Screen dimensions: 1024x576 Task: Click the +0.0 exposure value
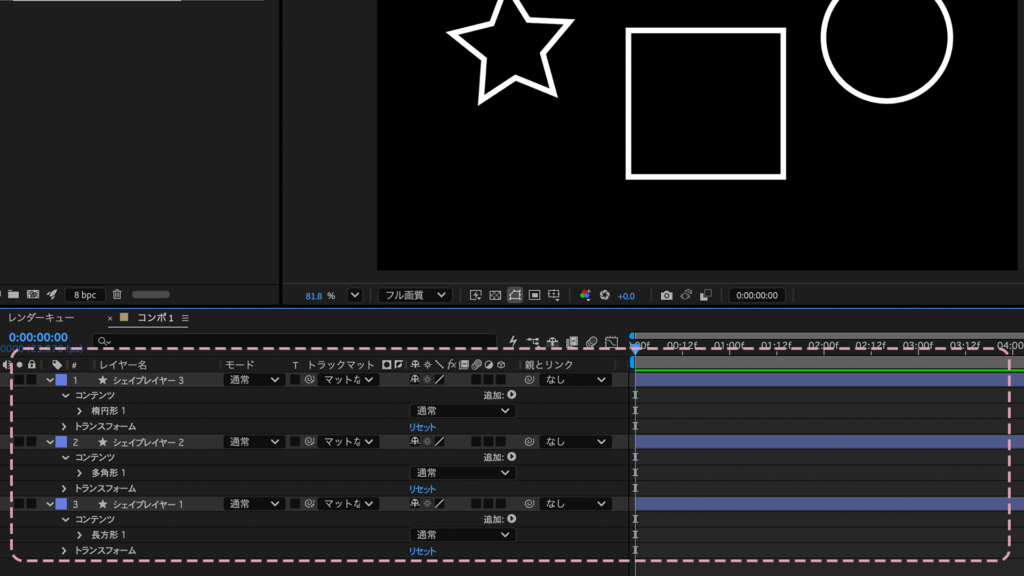[x=626, y=296]
